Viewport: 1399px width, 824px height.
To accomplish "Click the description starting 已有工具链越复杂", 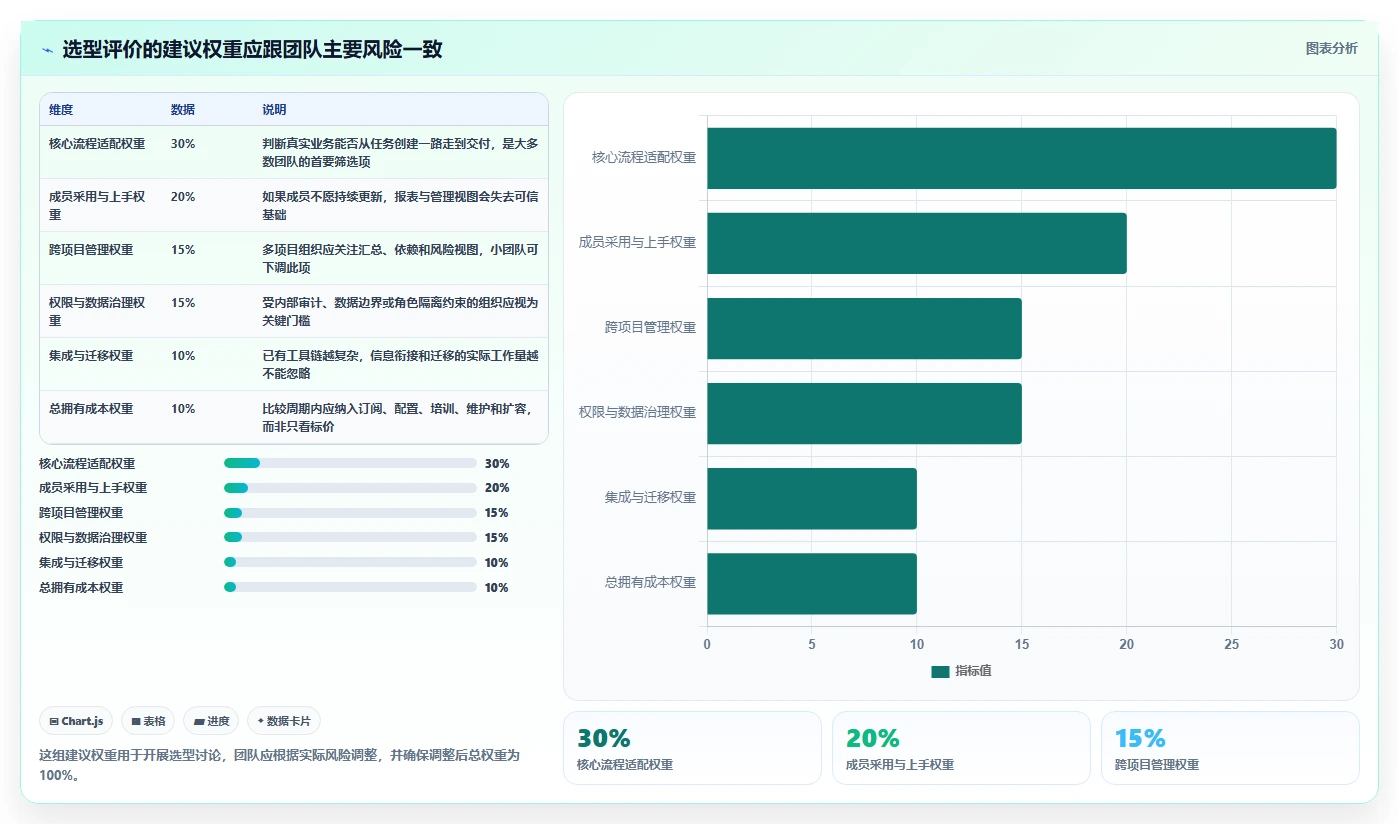I will pos(400,364).
